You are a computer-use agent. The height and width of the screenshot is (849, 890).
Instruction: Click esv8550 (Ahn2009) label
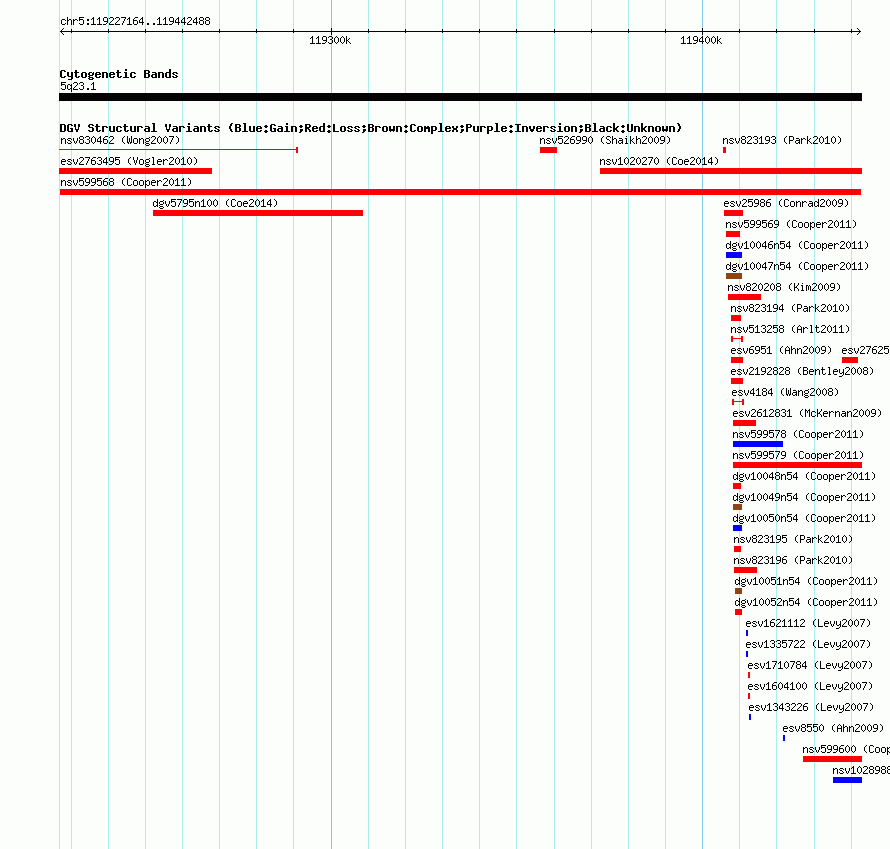(833, 728)
